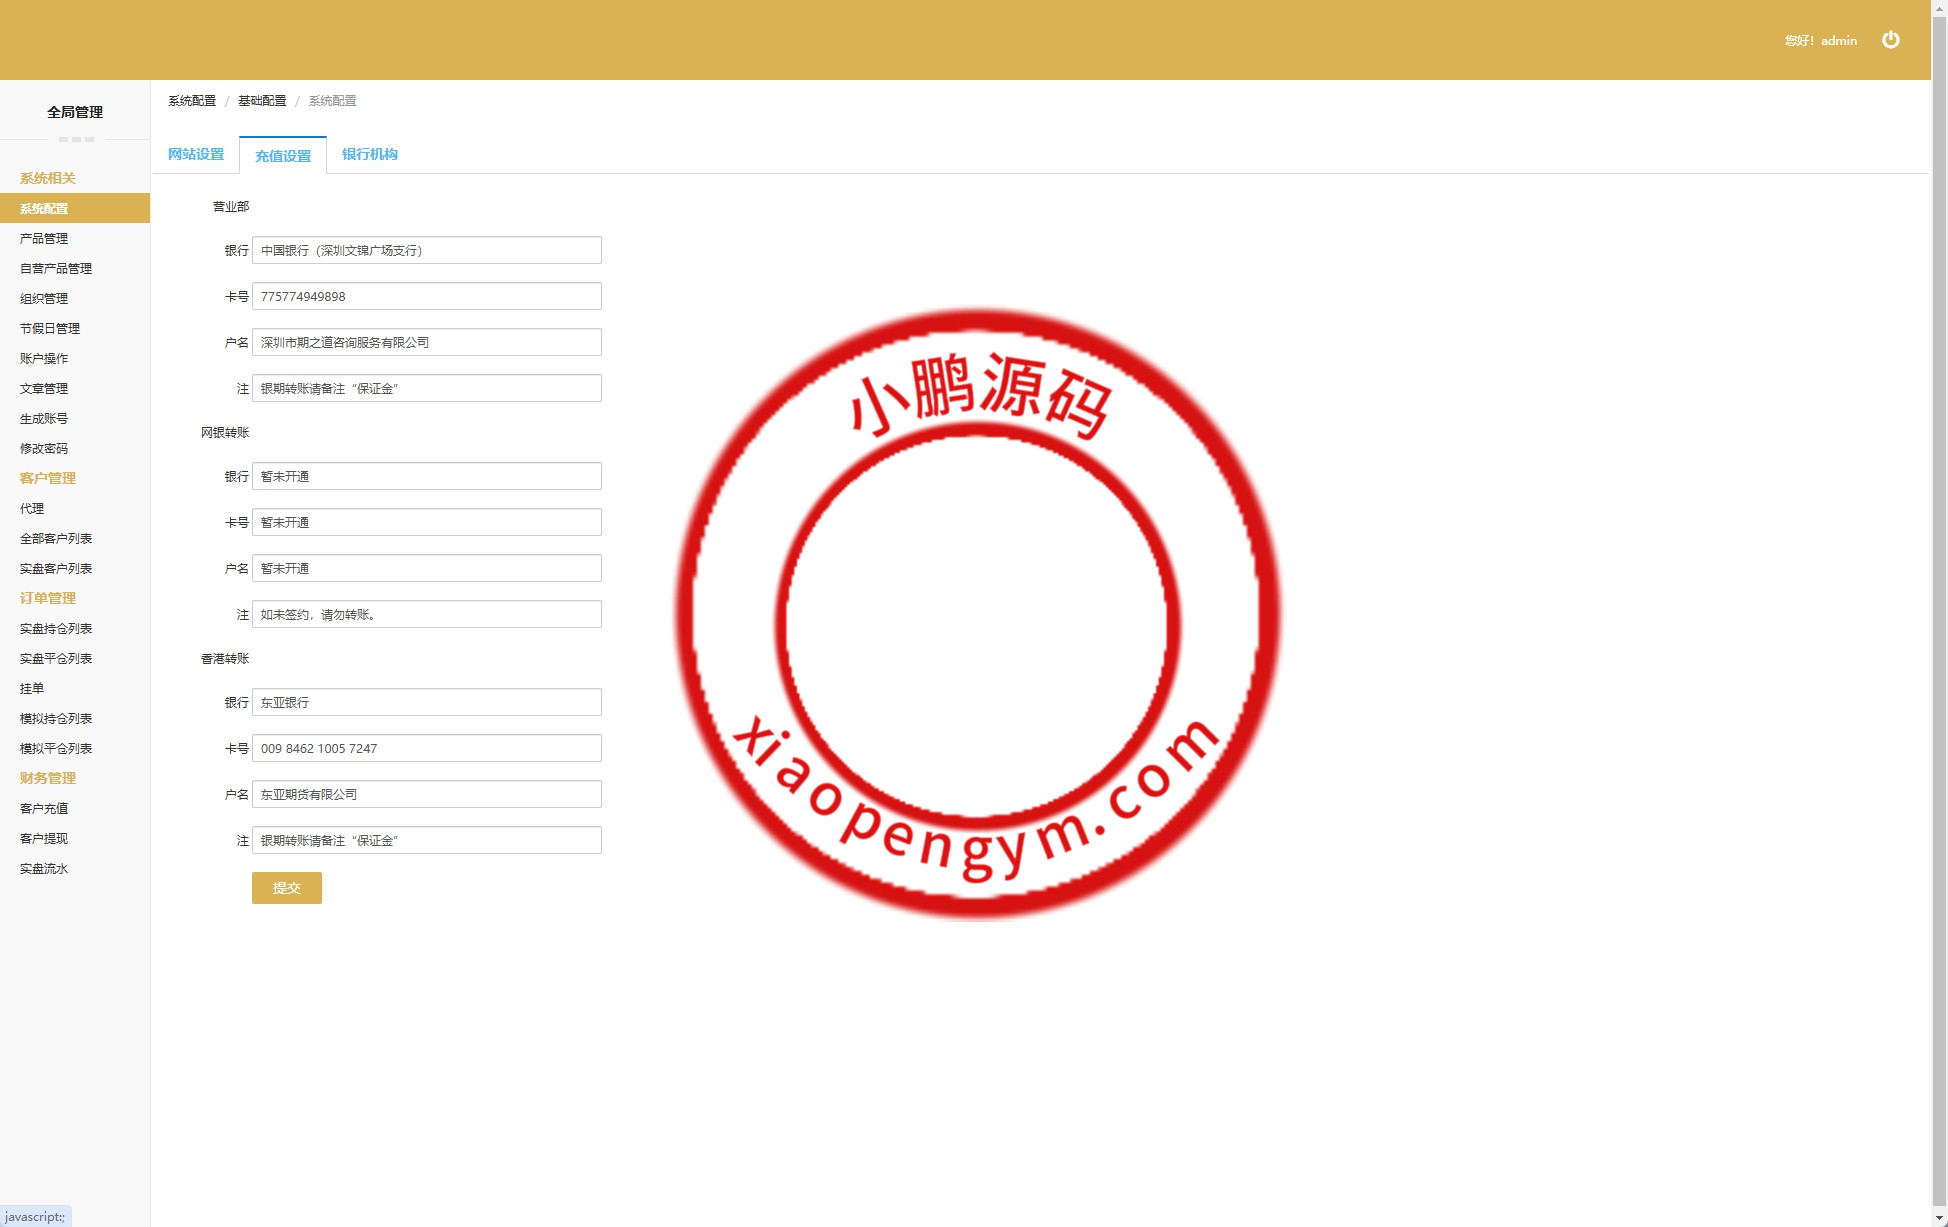Open 产品管理 in the sidebar
Image resolution: width=1948 pixels, height=1227 pixels.
44,238
